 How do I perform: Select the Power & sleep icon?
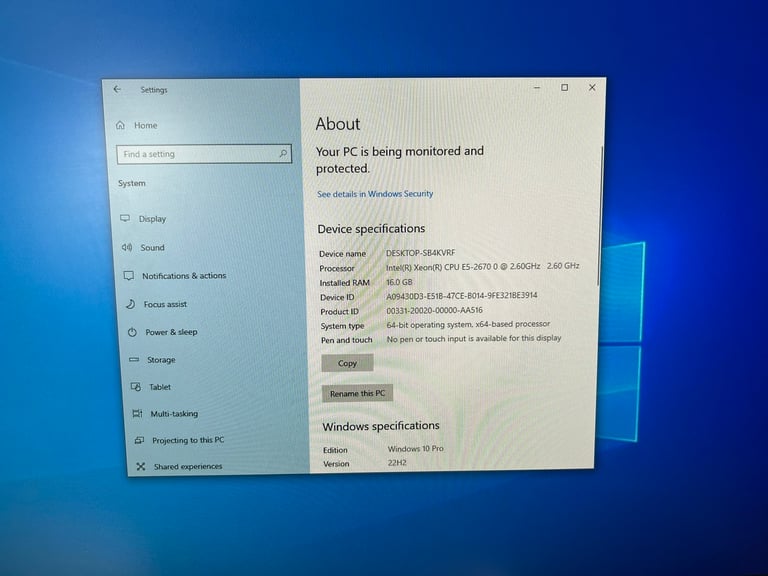[132, 332]
